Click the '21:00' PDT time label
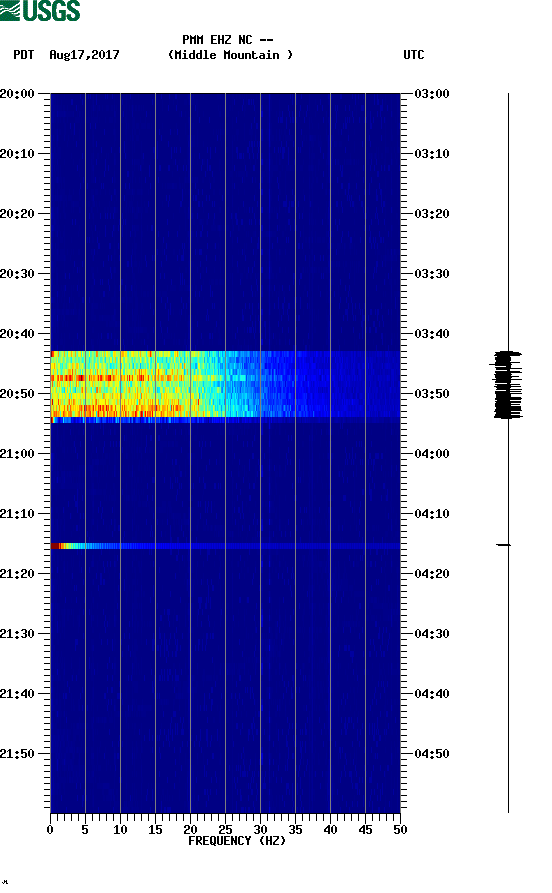Viewport: 552px width, 893px height. tap(17, 454)
